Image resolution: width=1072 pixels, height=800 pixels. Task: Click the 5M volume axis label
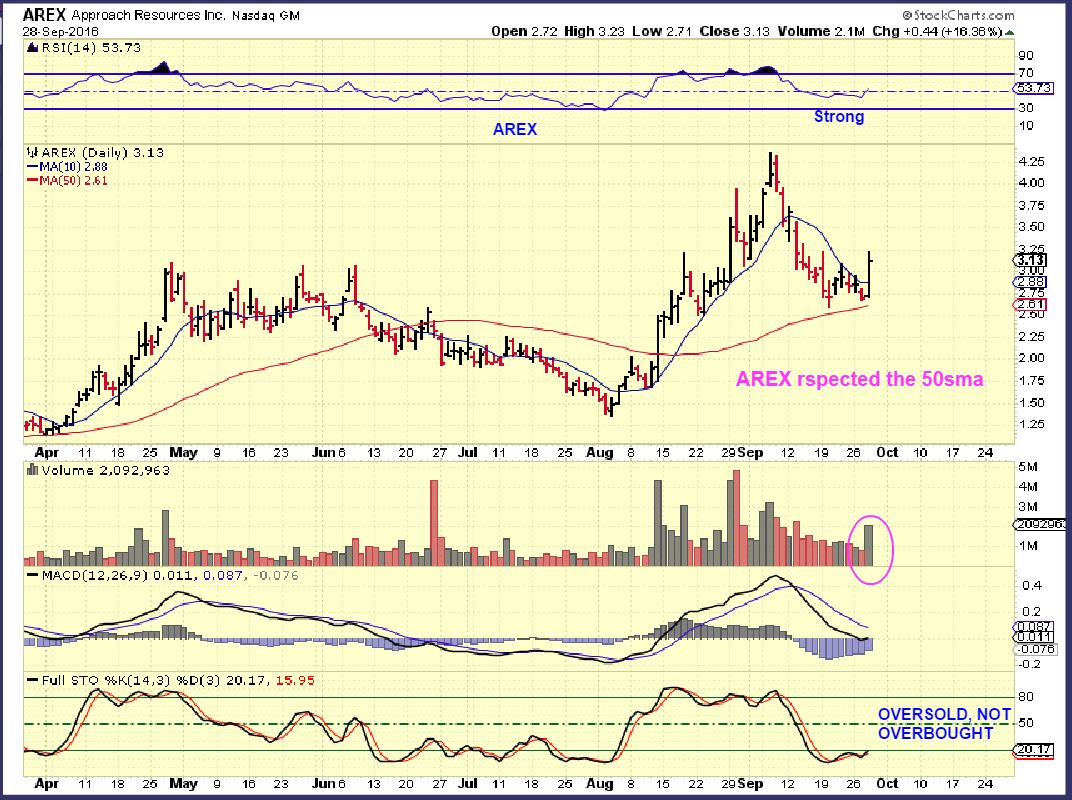(x=1028, y=467)
